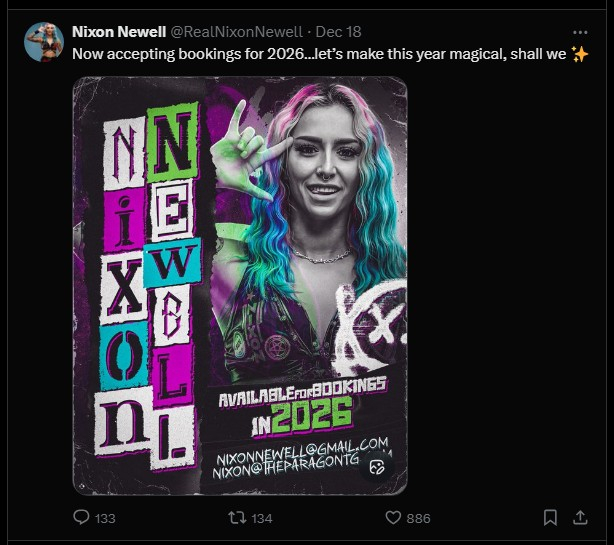This screenshot has width=614, height=545.
Task: Open the booking poster image
Action: click(x=240, y=285)
